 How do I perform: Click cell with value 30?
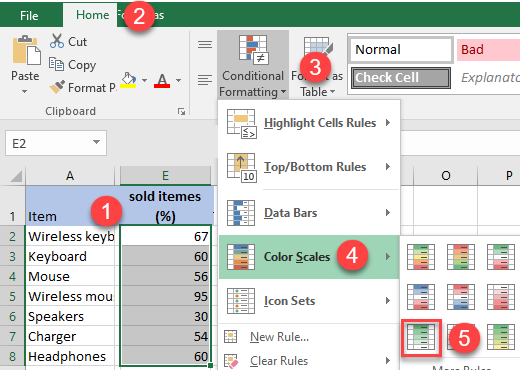point(165,316)
